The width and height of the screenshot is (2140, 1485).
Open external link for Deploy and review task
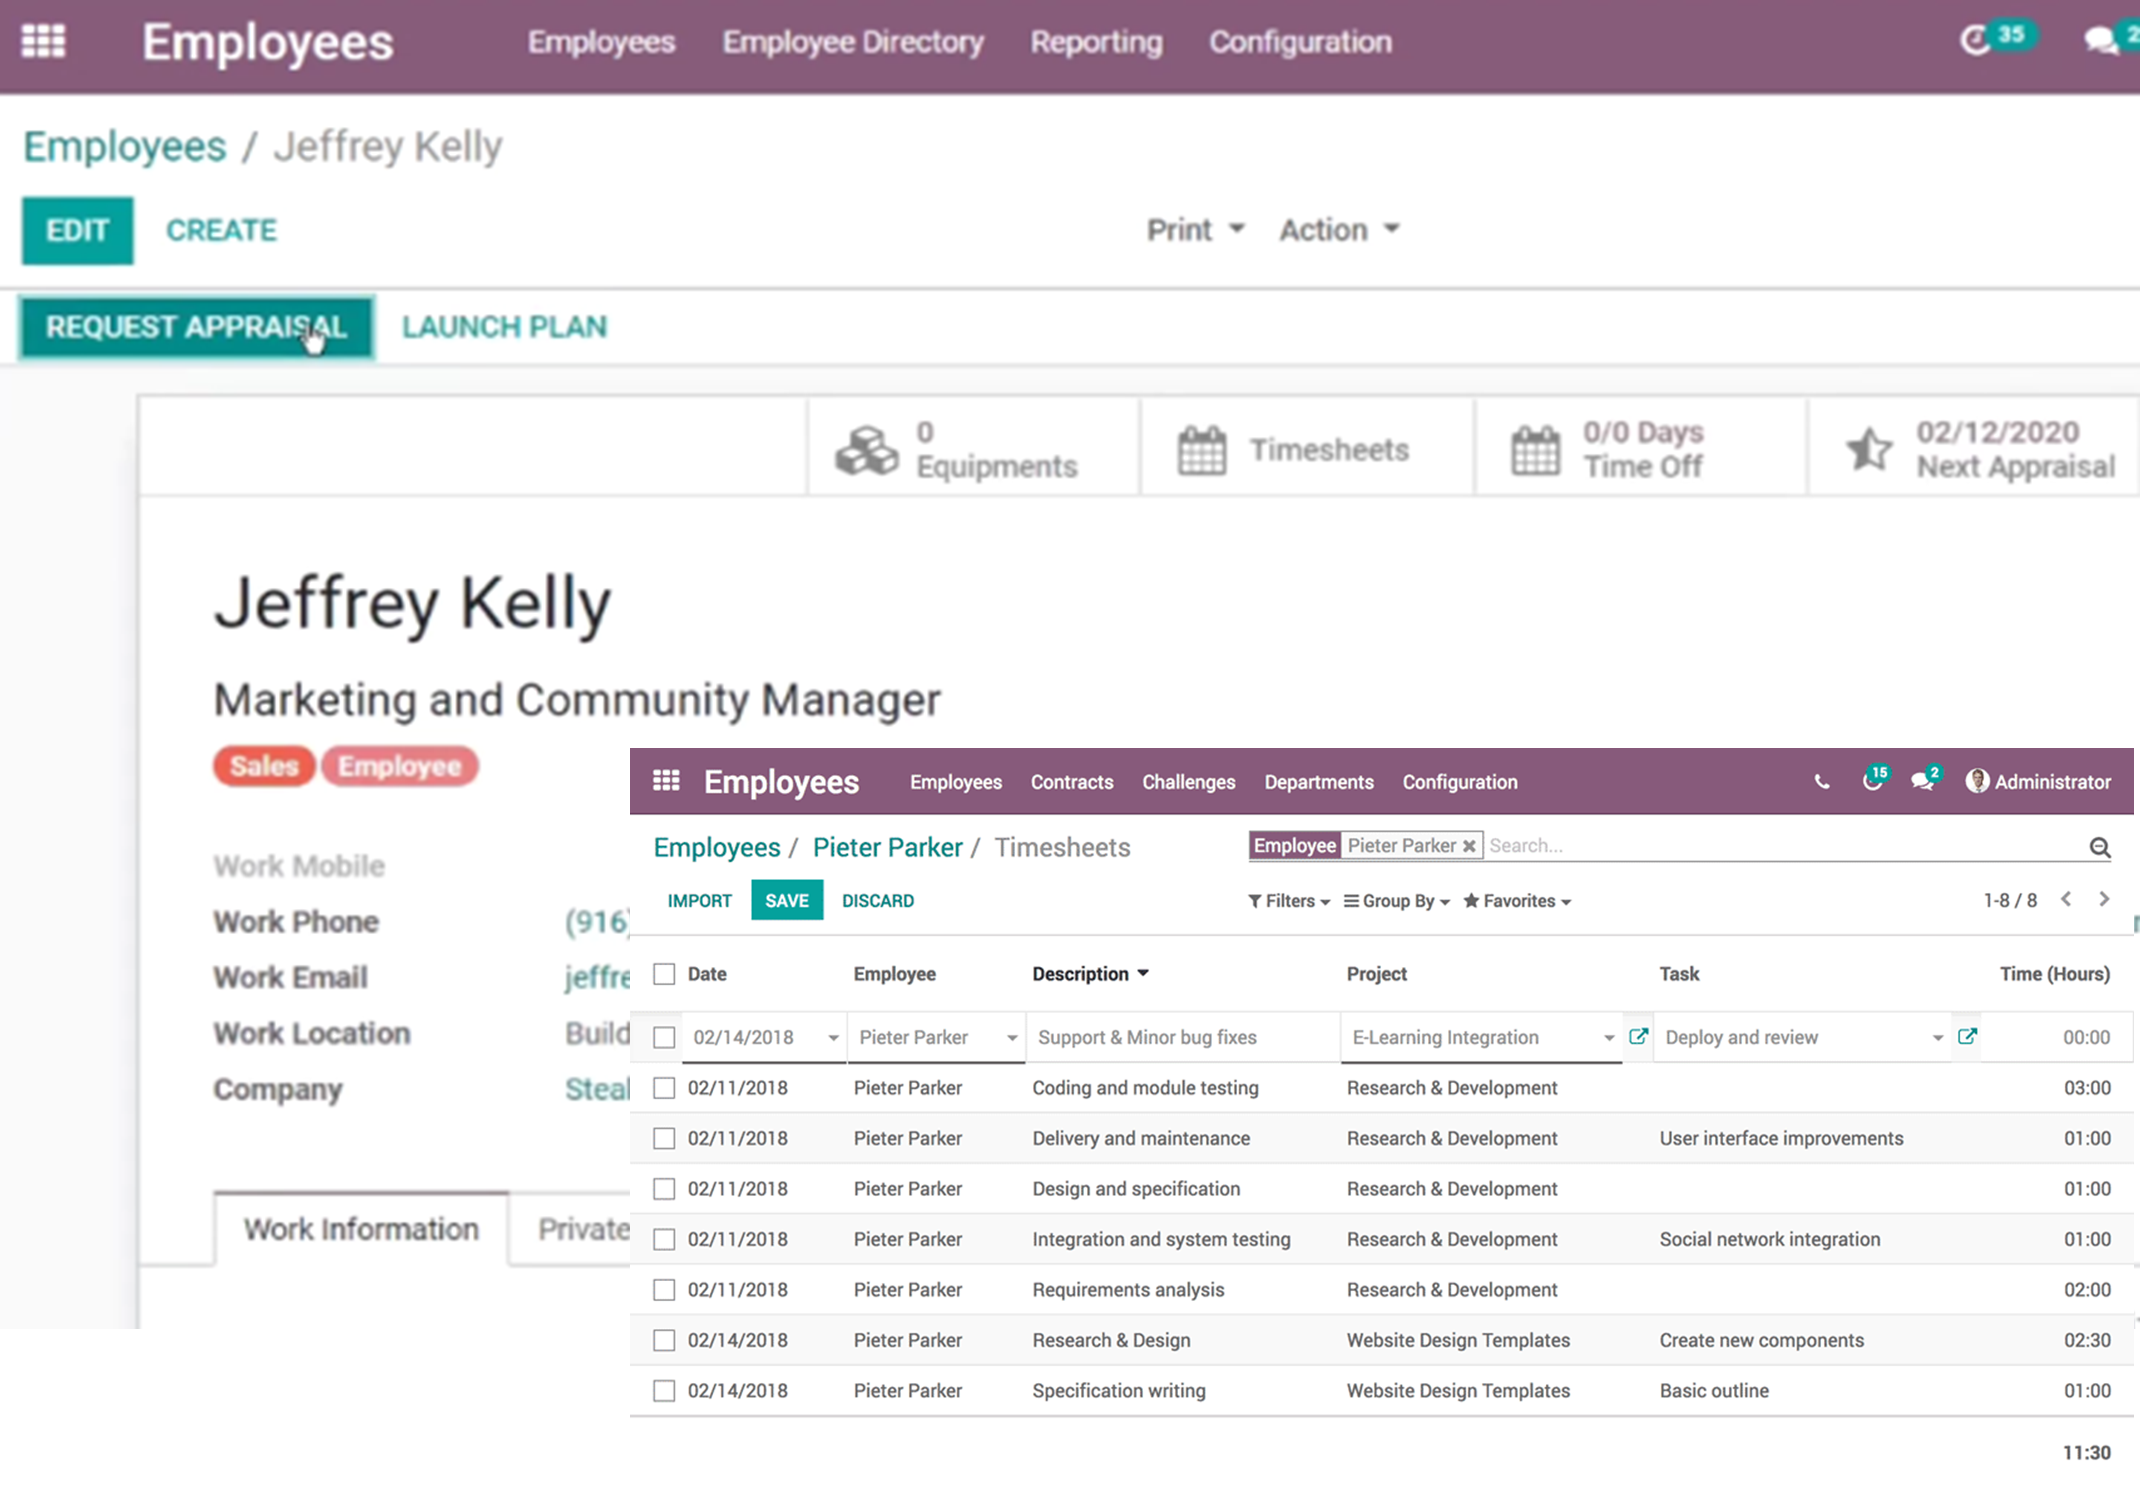(1967, 1036)
